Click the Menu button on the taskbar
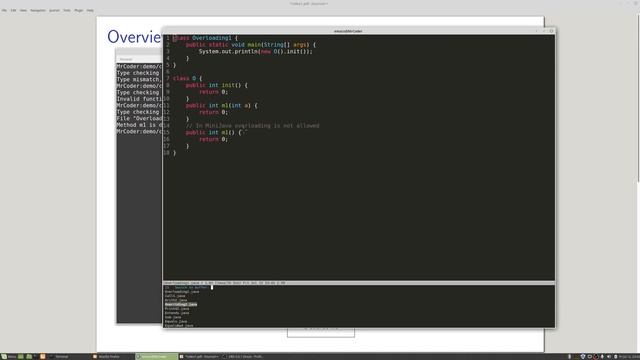The image size is (640, 360). [x=9, y=356]
